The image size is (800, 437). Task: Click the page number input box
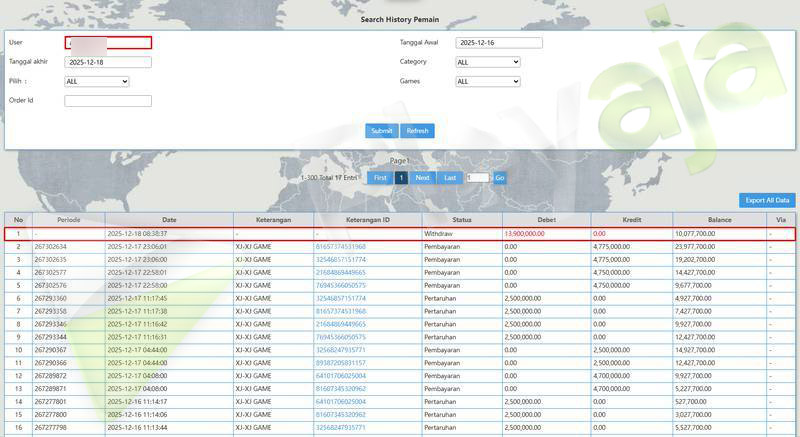pyautogui.click(x=477, y=177)
